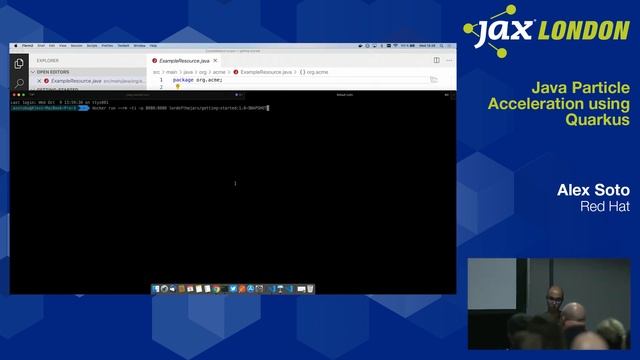This screenshot has height=360, width=640.
Task: Open the Session menu in the menu bar
Action: (x=76, y=46)
